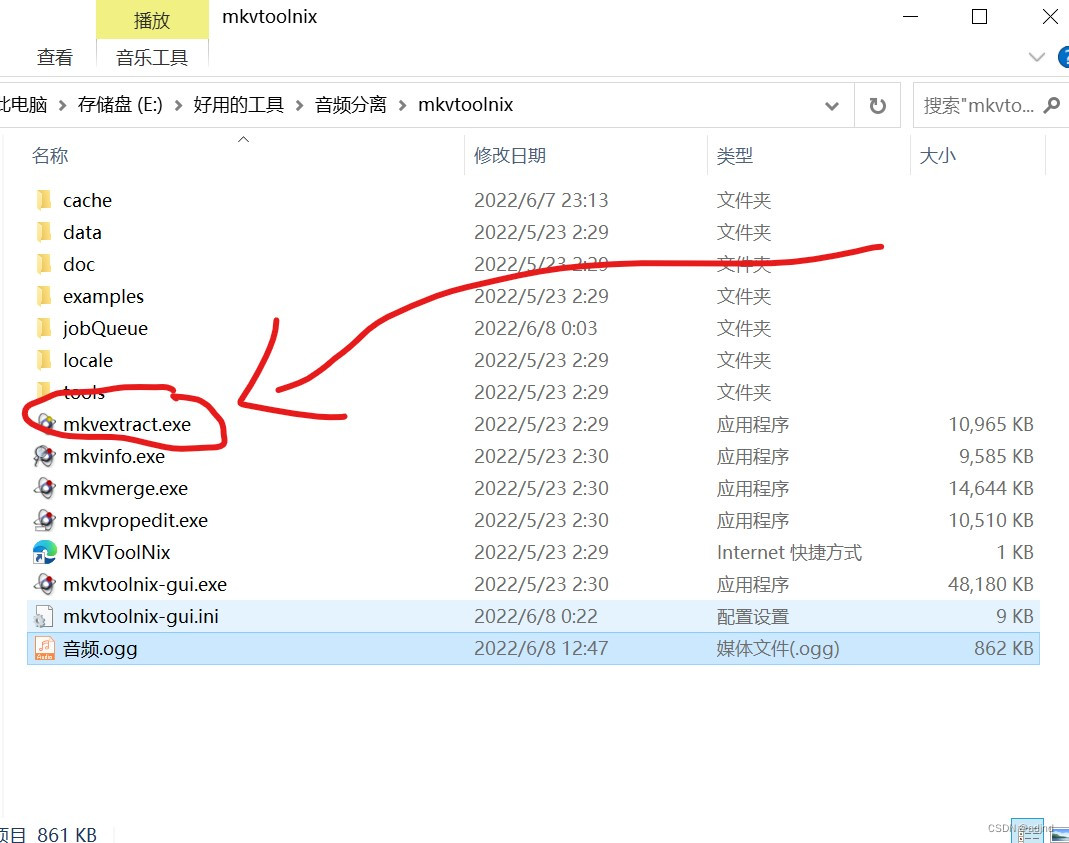Select the mkvtoolnix-gui.exe application icon
The width and height of the screenshot is (1069, 843).
44,584
